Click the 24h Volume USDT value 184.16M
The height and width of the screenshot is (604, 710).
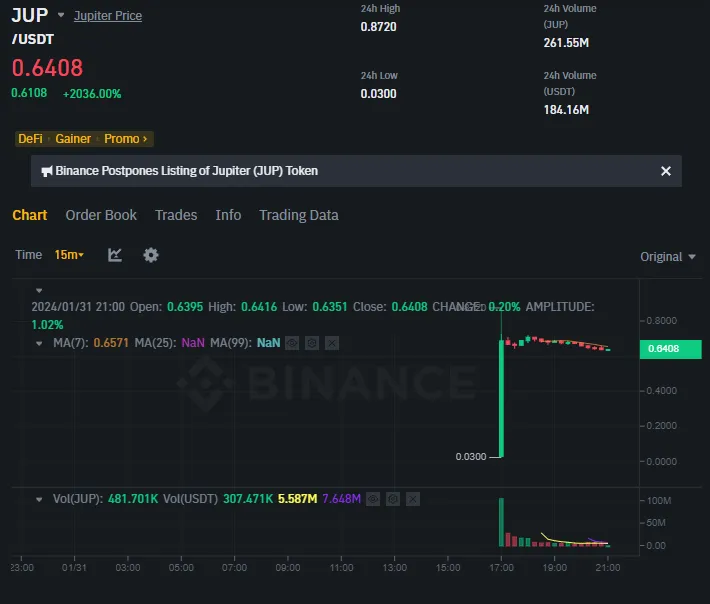pyautogui.click(x=566, y=110)
